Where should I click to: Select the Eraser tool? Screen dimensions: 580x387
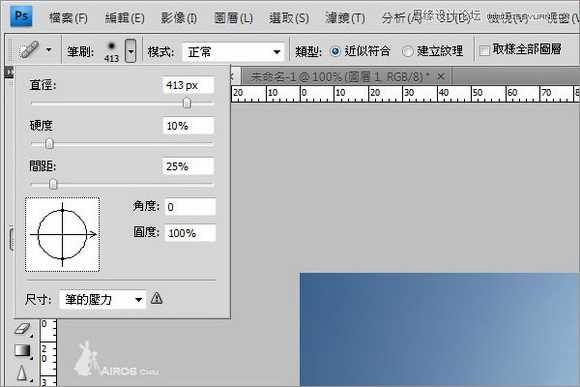pyautogui.click(x=23, y=329)
